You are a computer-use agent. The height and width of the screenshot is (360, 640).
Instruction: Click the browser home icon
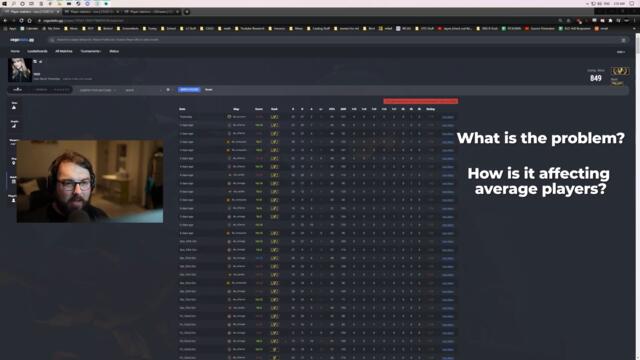click(29, 20)
